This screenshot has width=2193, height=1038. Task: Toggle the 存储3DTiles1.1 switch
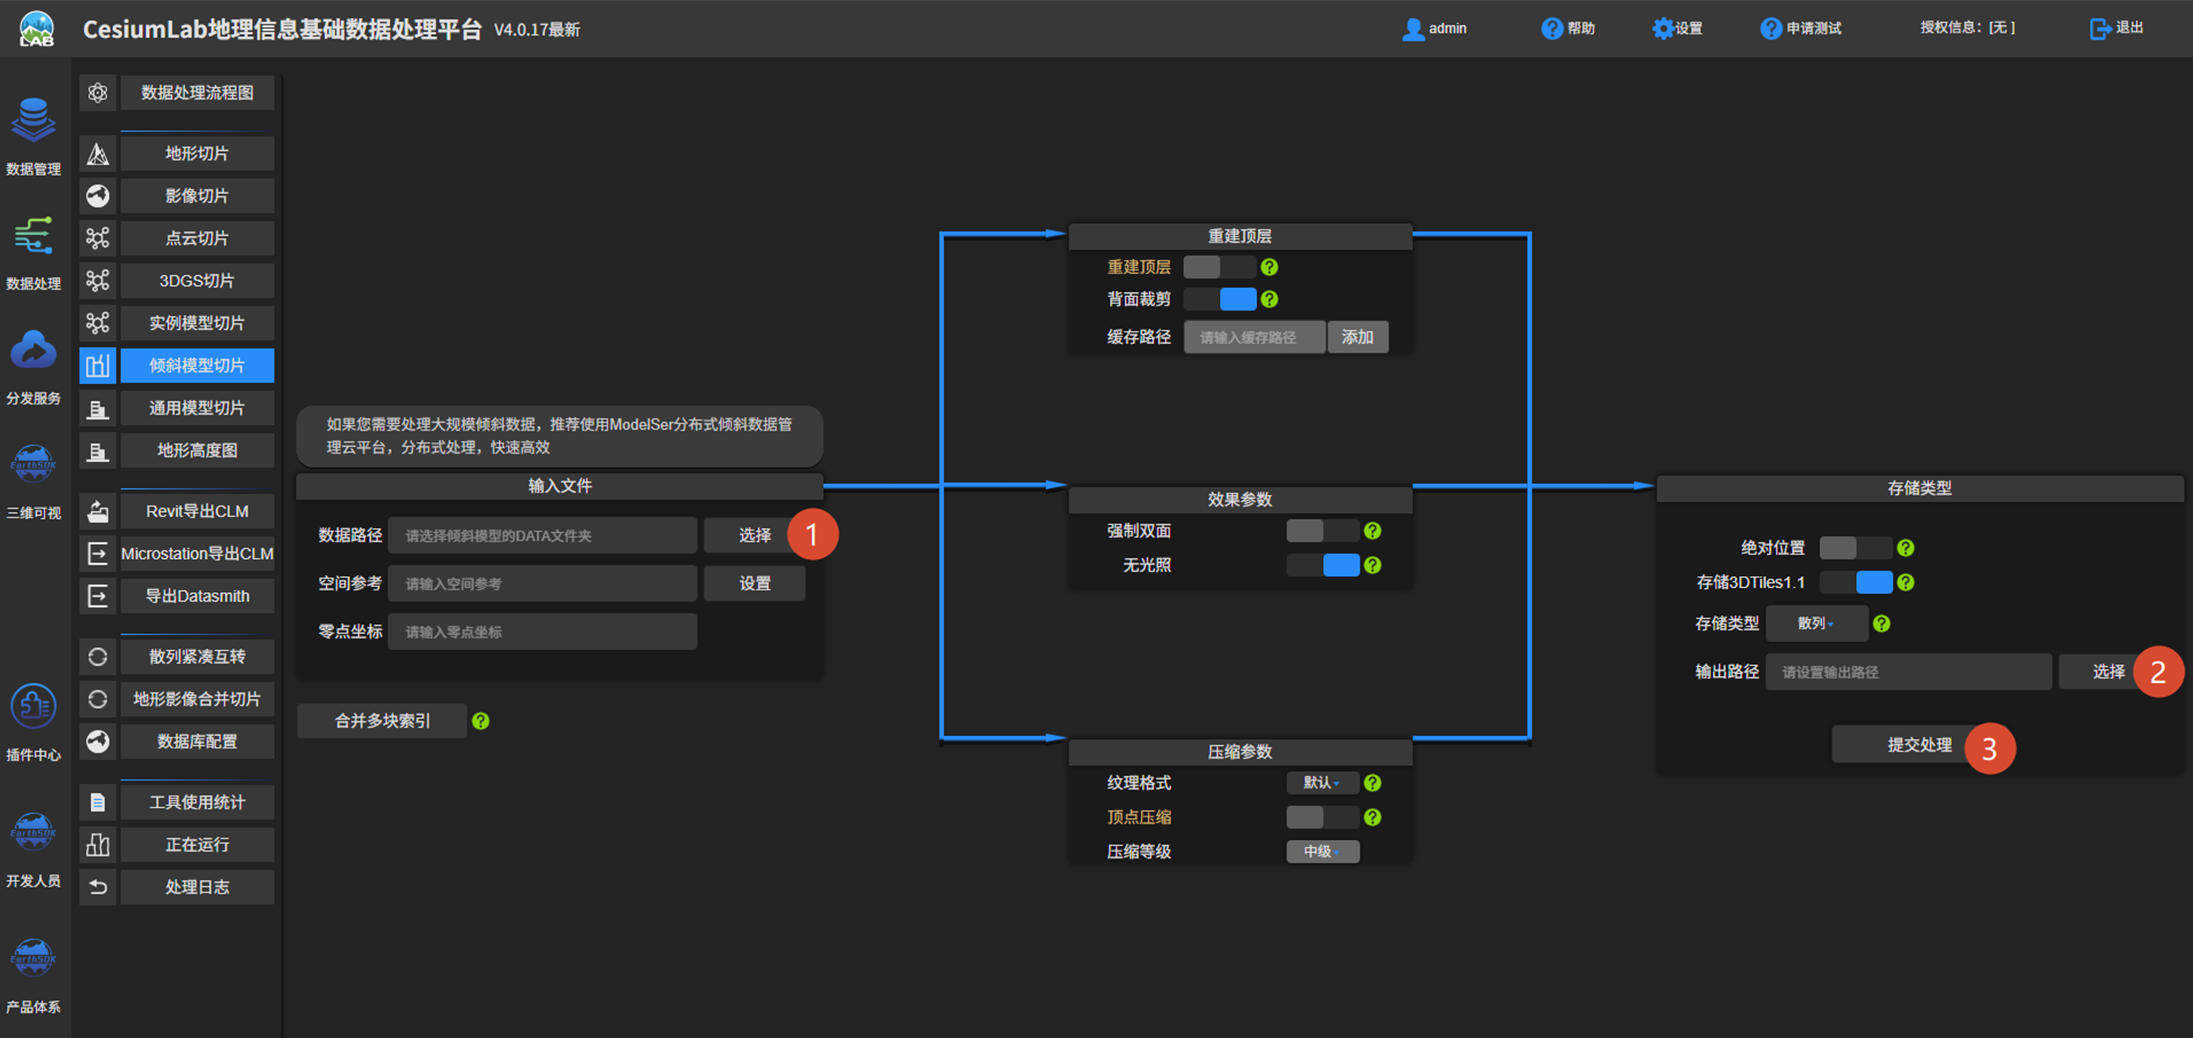point(1856,582)
